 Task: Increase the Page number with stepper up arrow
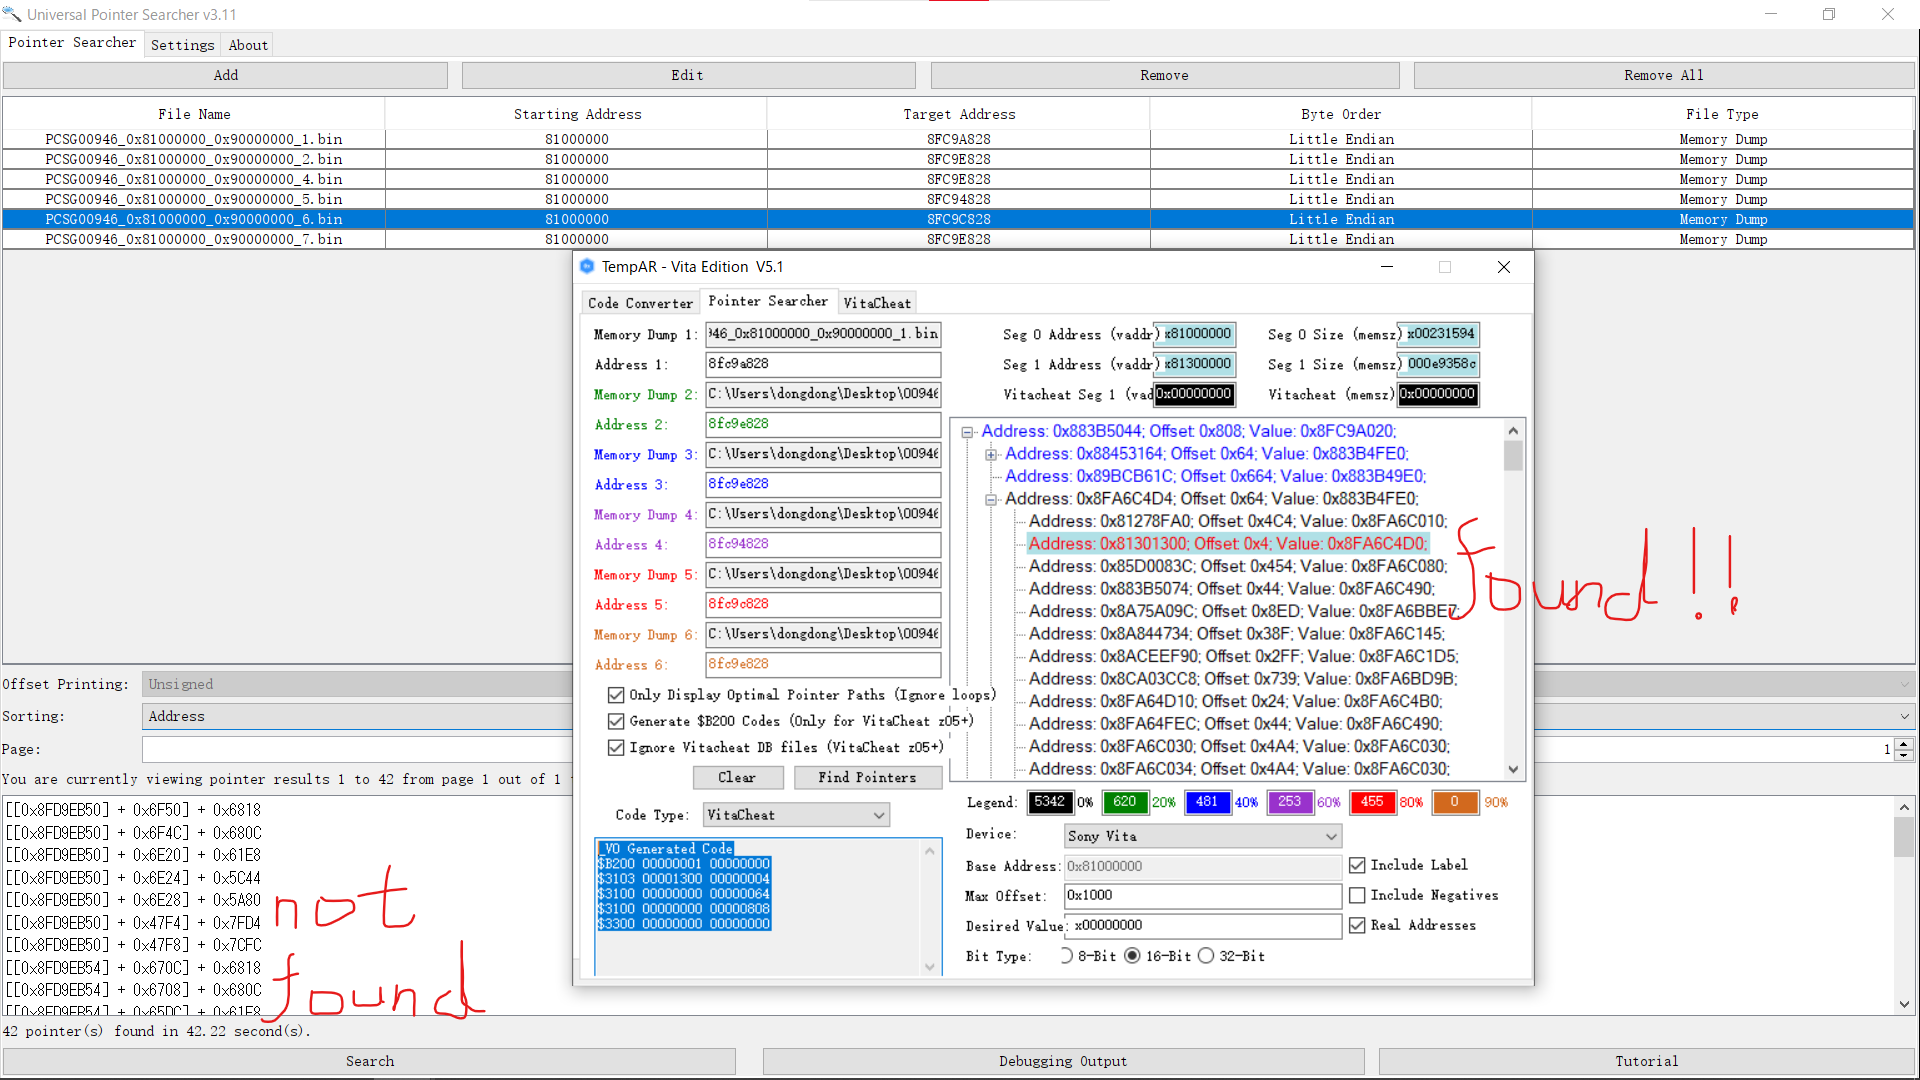coord(1904,743)
